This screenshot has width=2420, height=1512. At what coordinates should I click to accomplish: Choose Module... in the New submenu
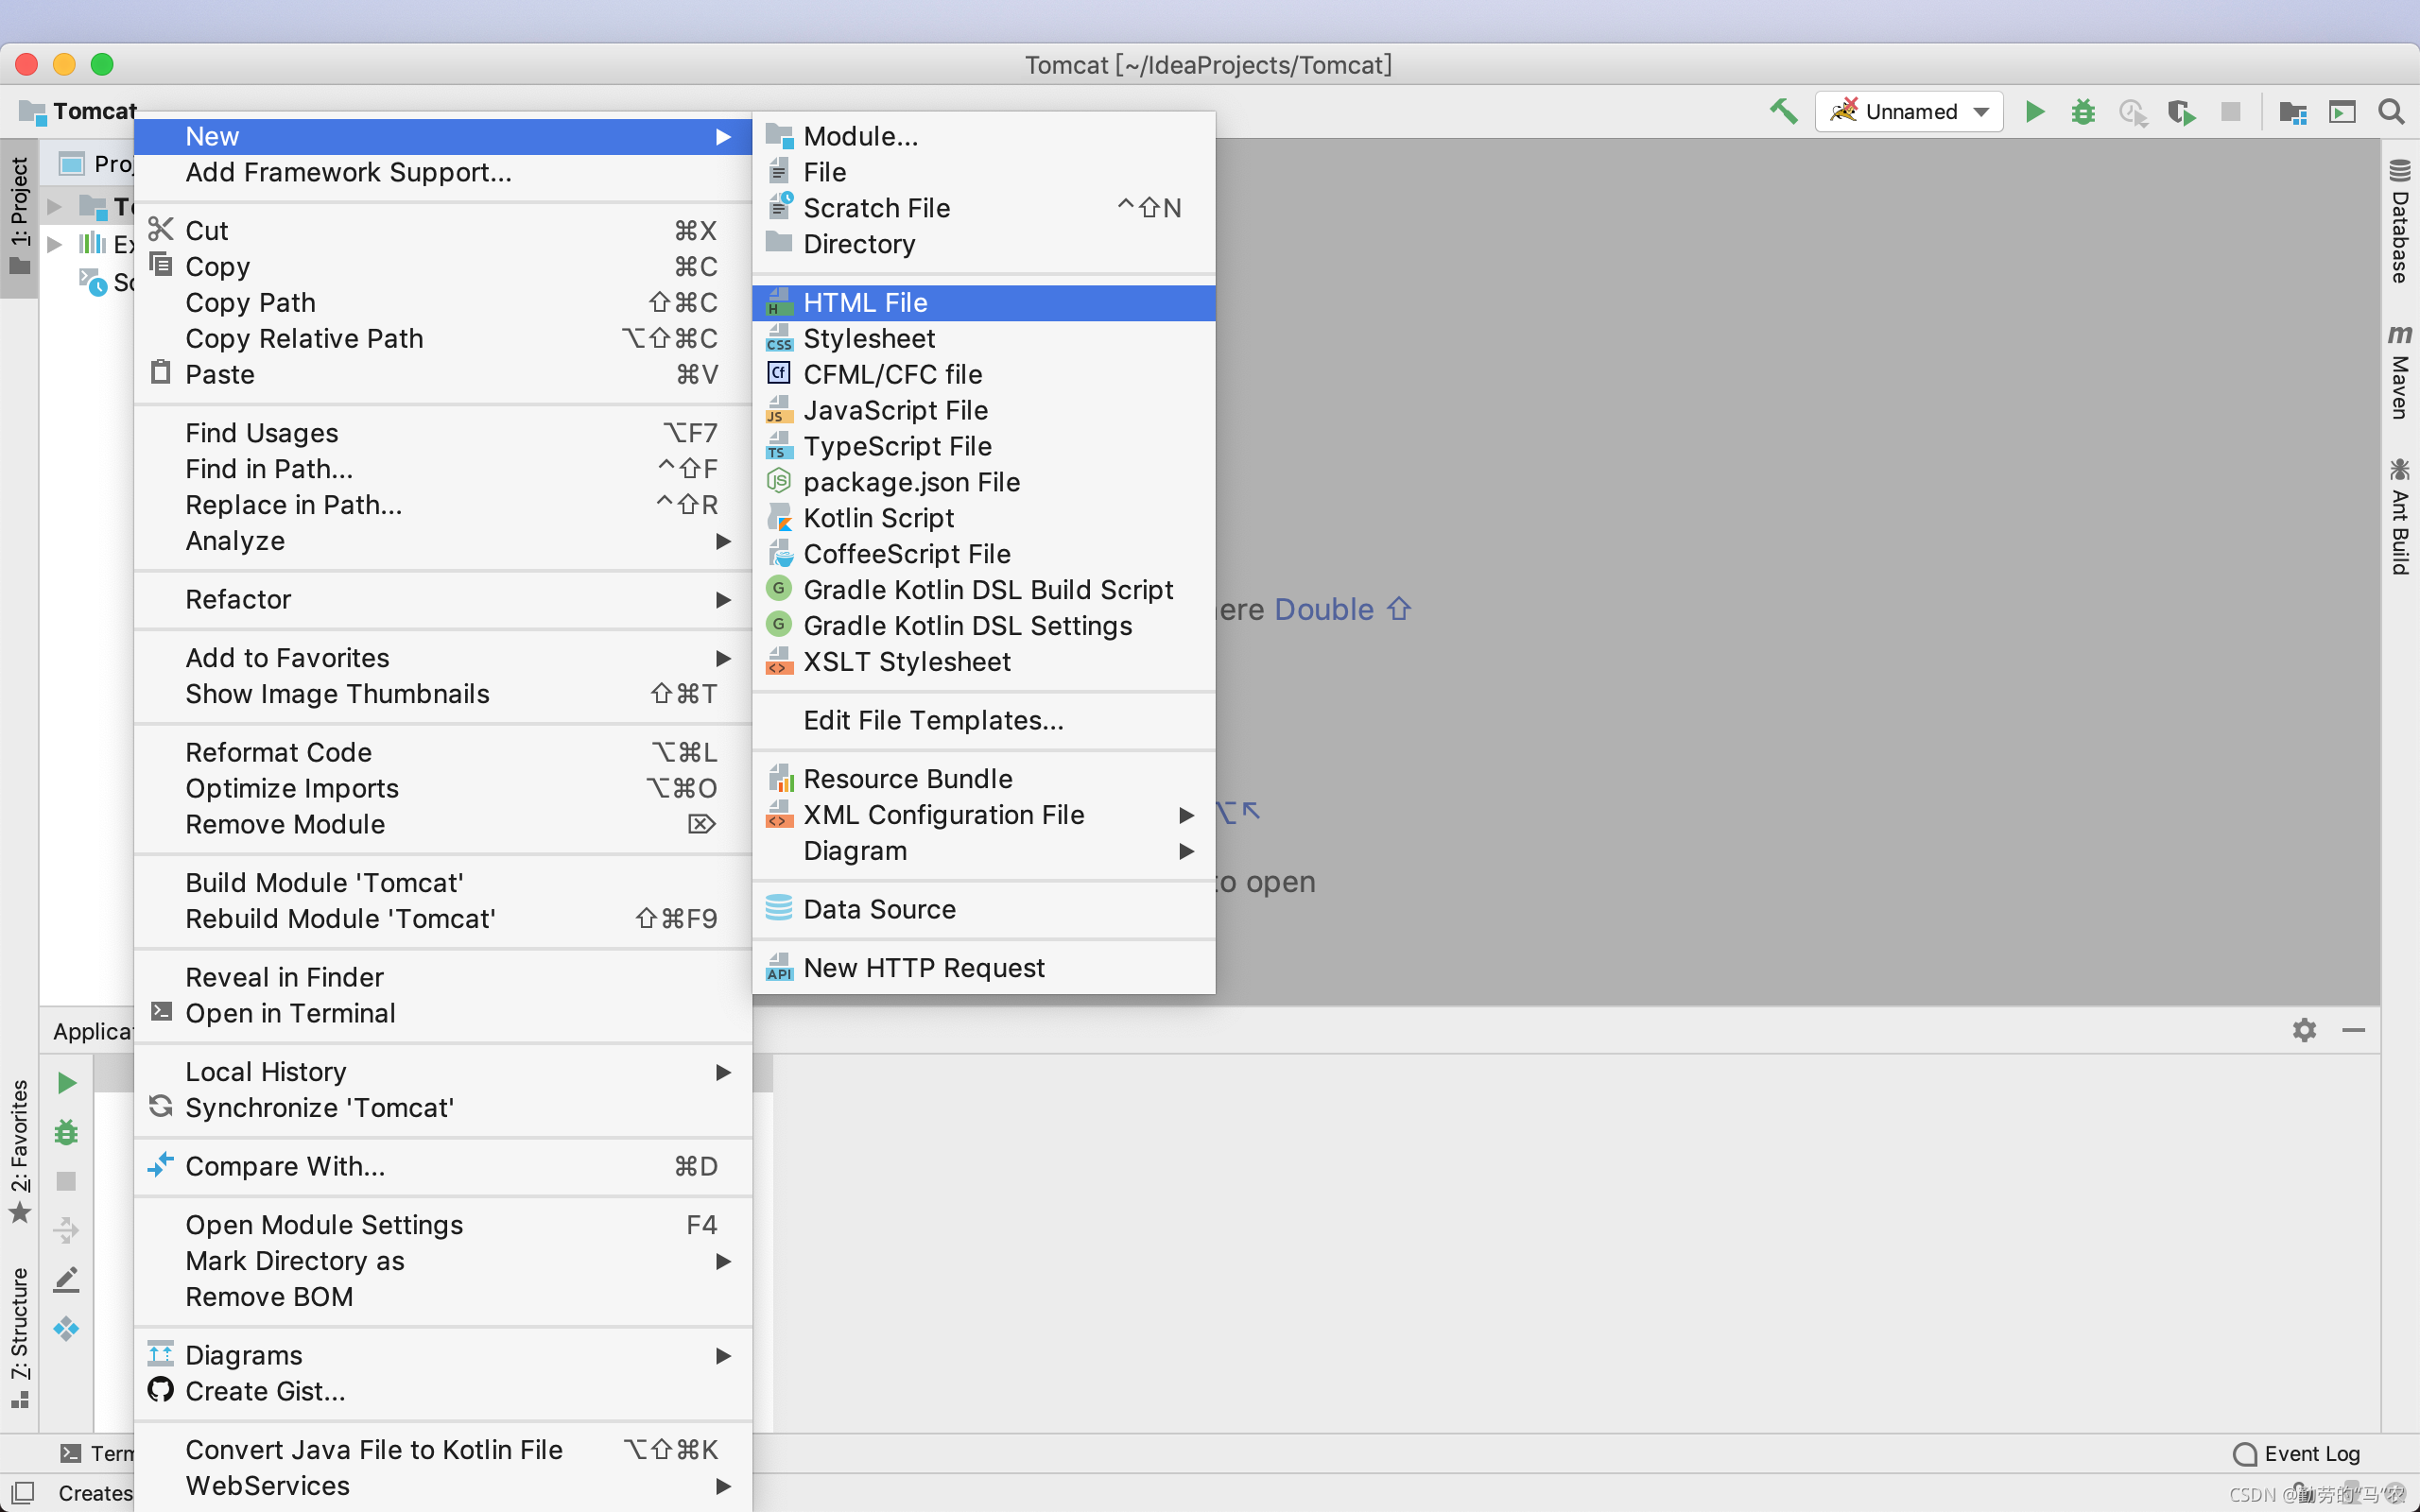984,136
